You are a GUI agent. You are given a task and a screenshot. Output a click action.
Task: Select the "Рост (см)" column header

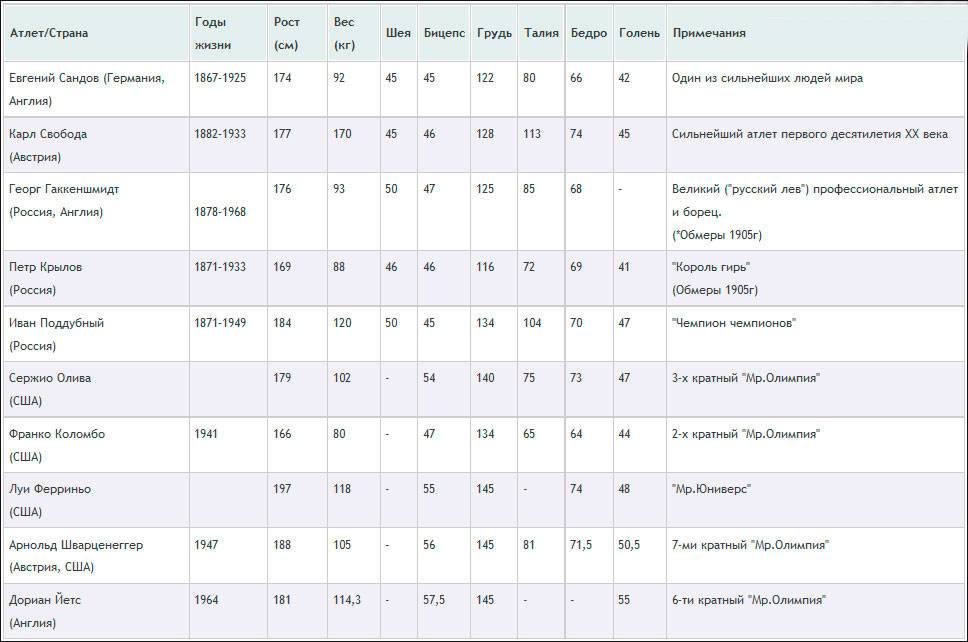(x=286, y=33)
